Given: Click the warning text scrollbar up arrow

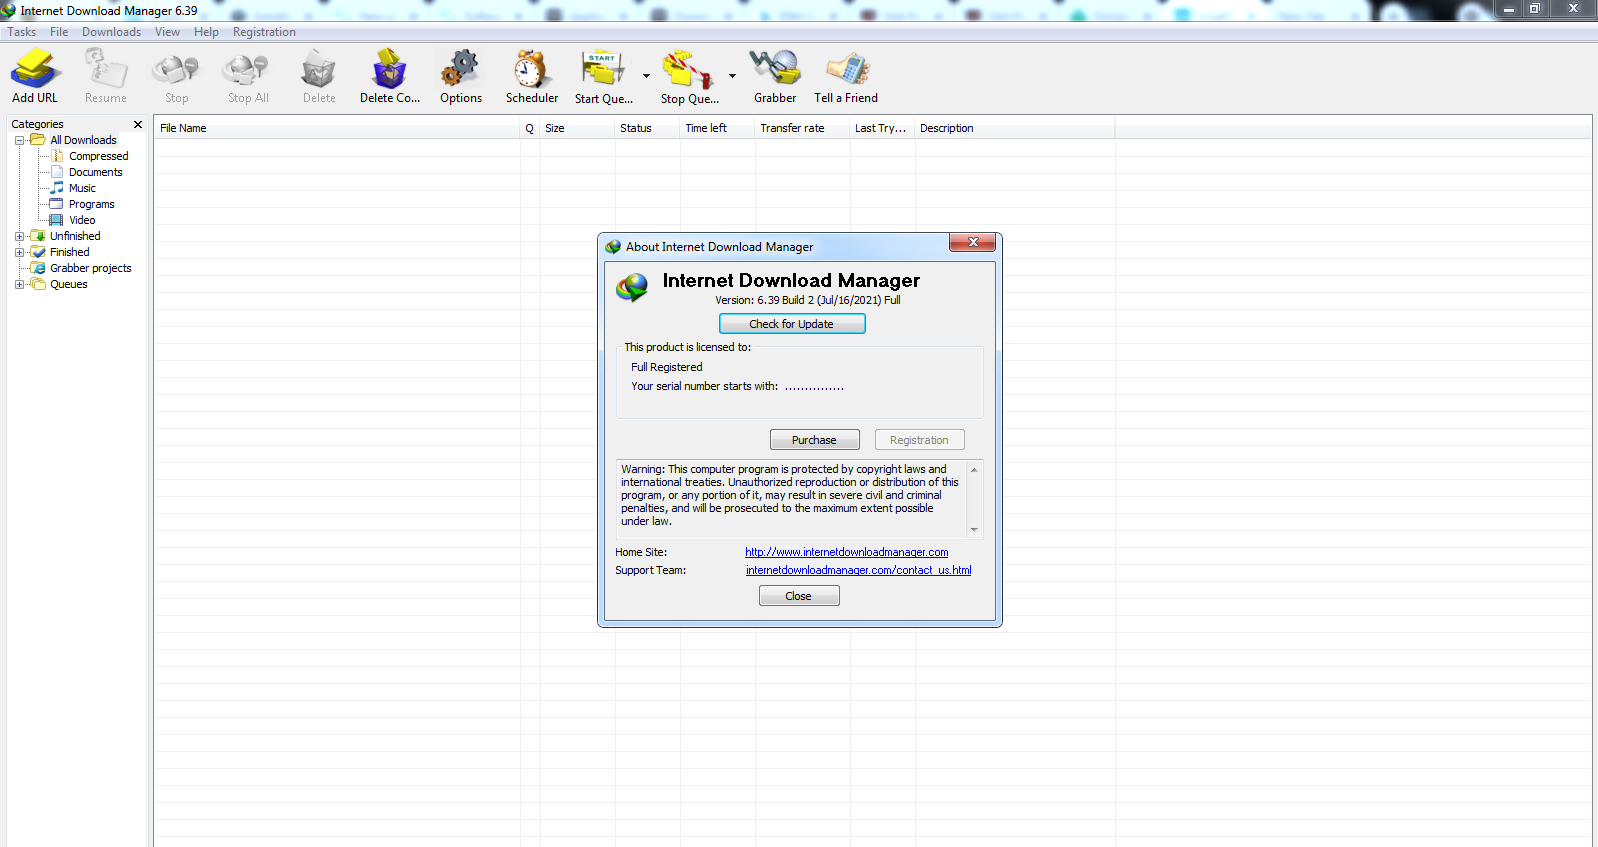Looking at the screenshot, I should [975, 469].
